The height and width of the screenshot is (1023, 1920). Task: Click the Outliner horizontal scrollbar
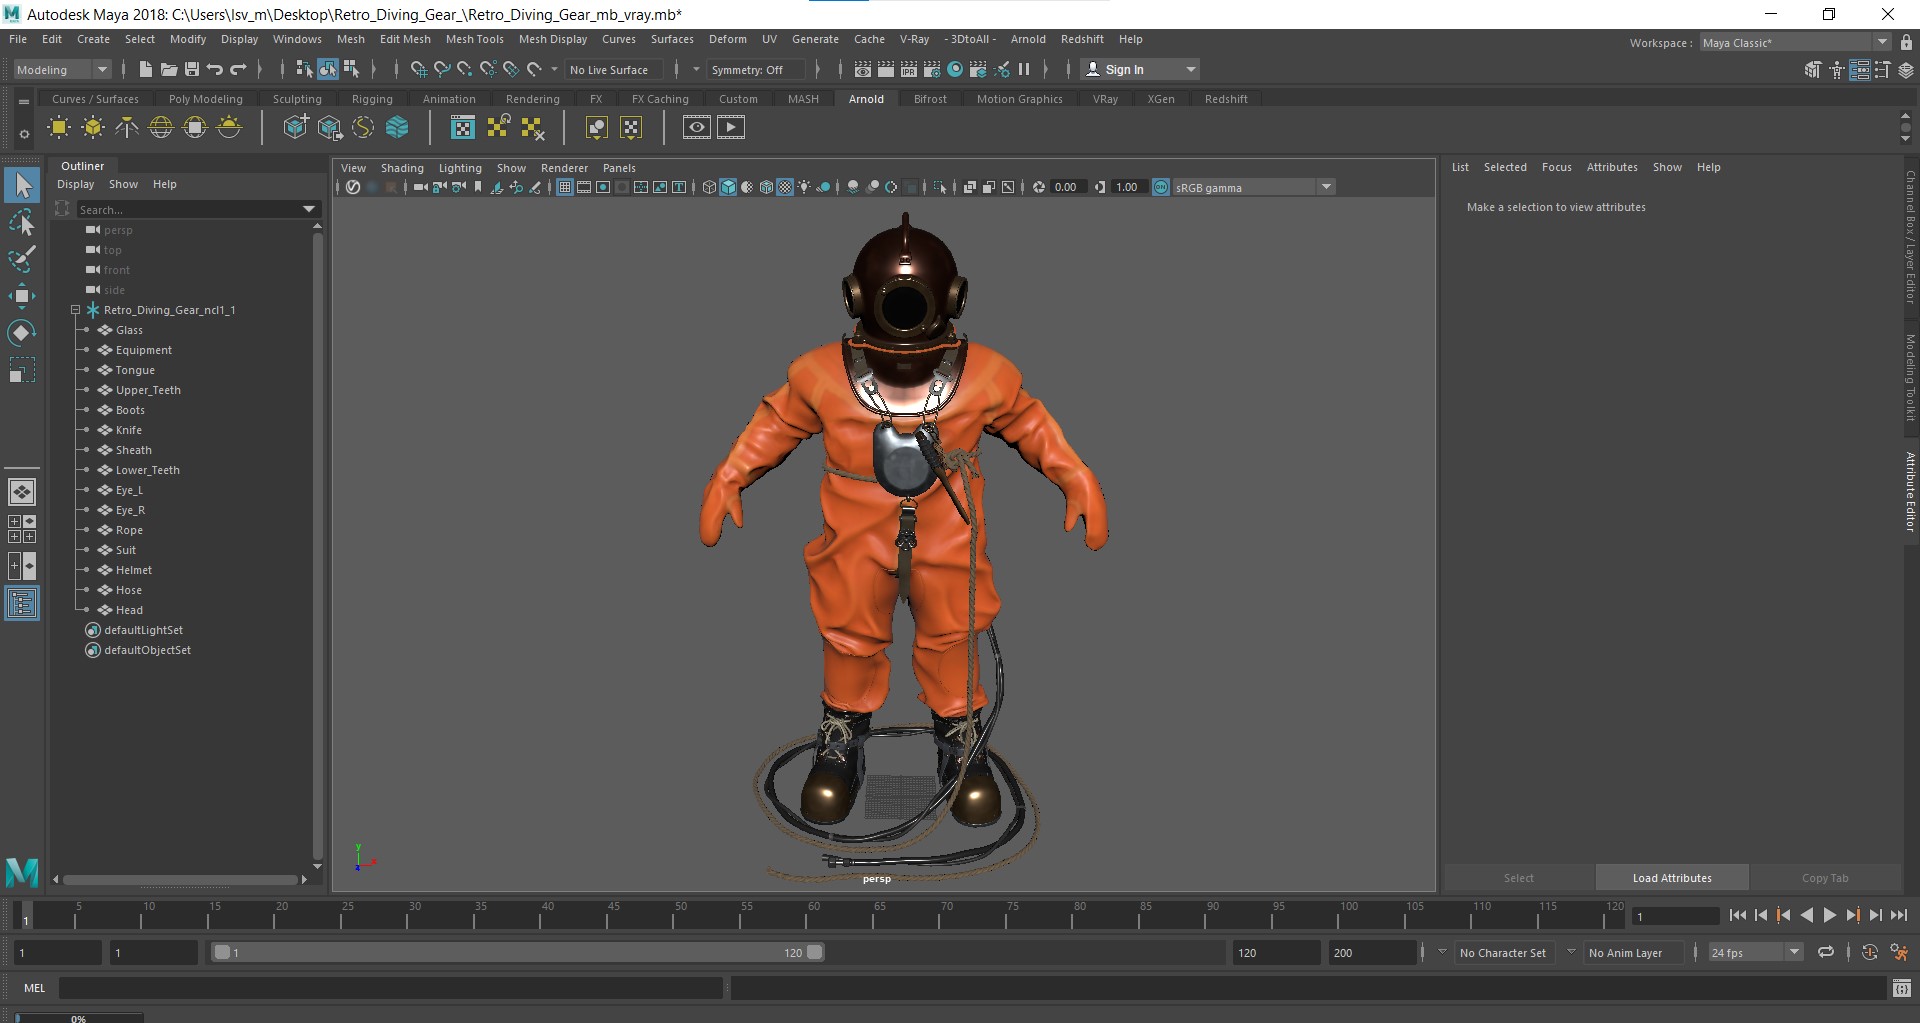182,880
